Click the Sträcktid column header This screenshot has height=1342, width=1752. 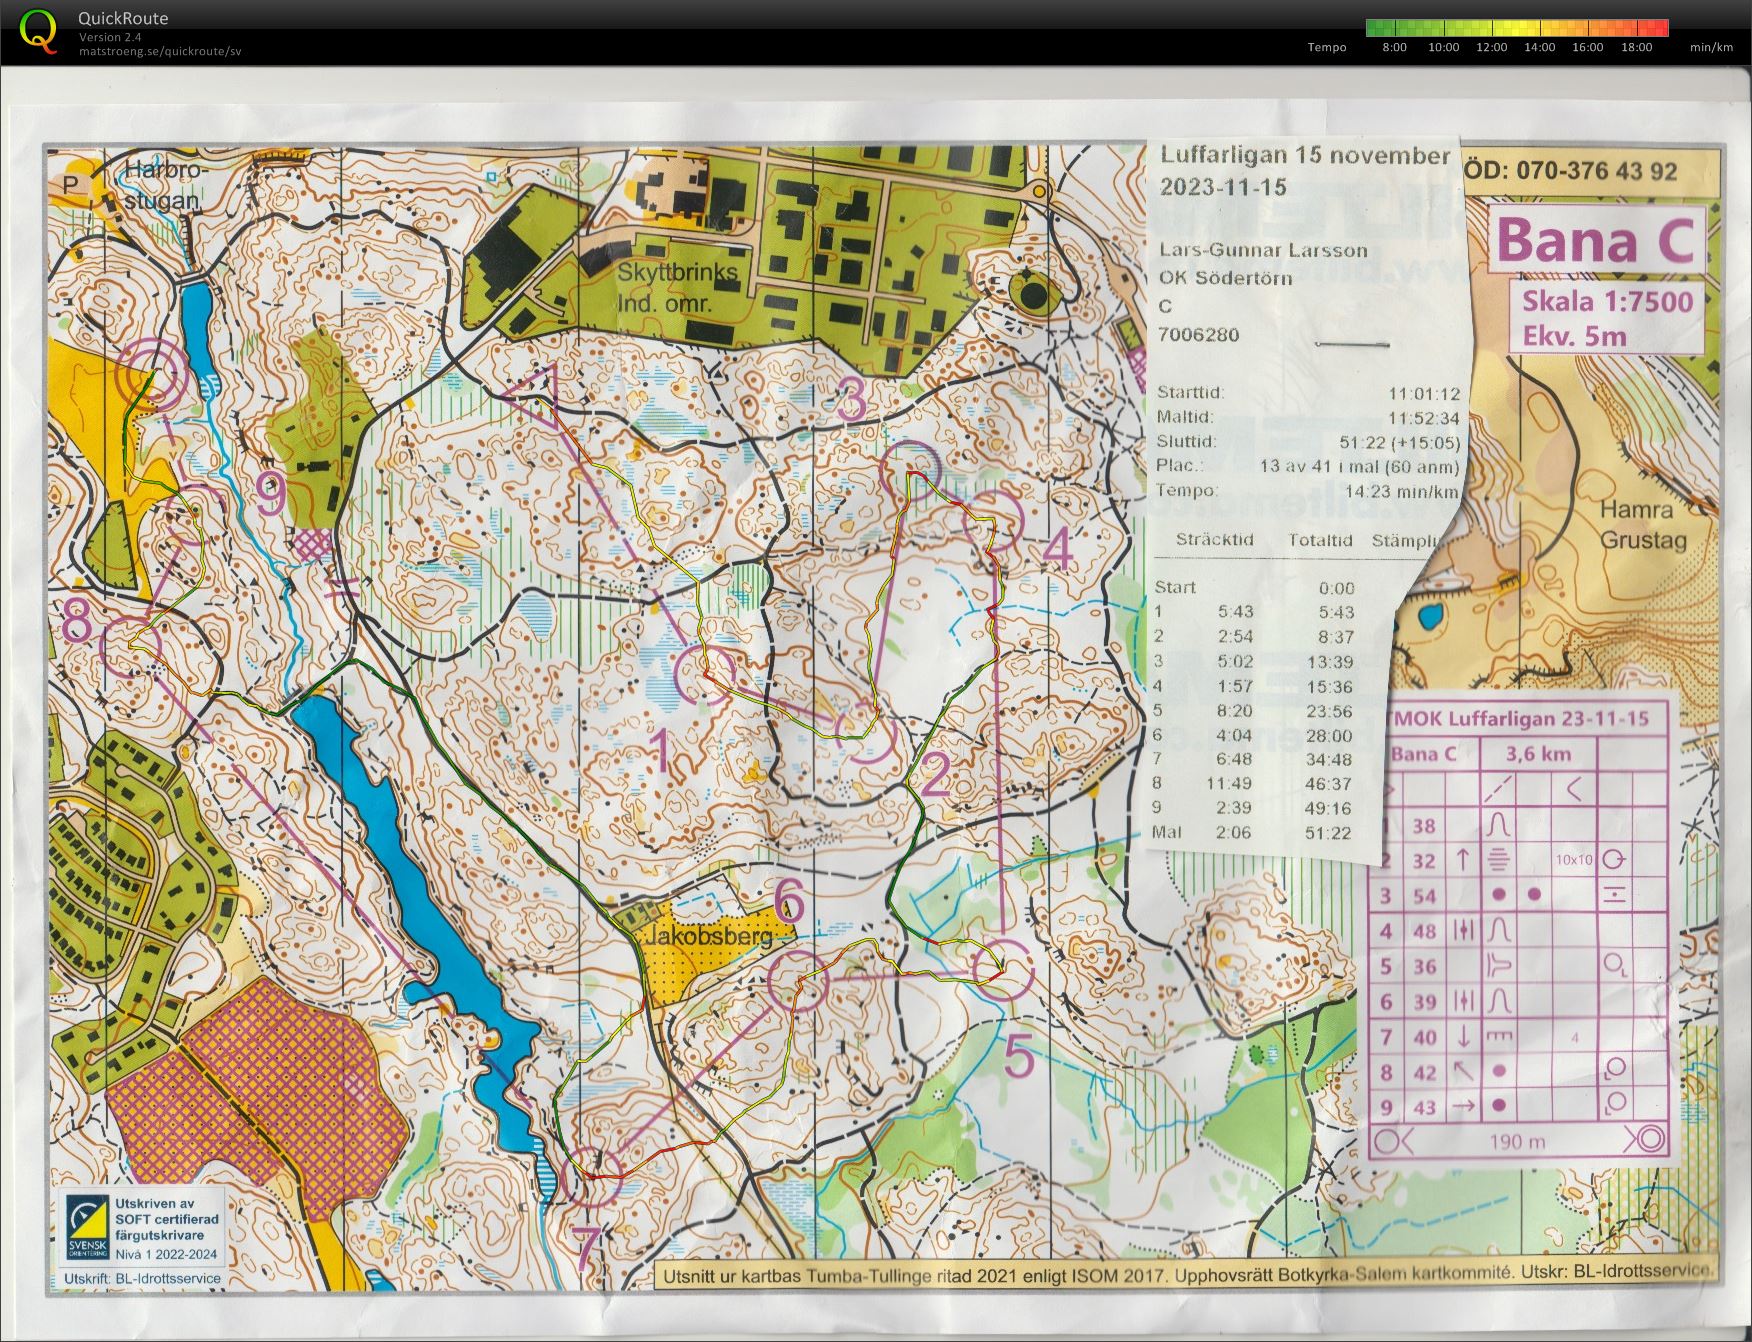point(1214,540)
